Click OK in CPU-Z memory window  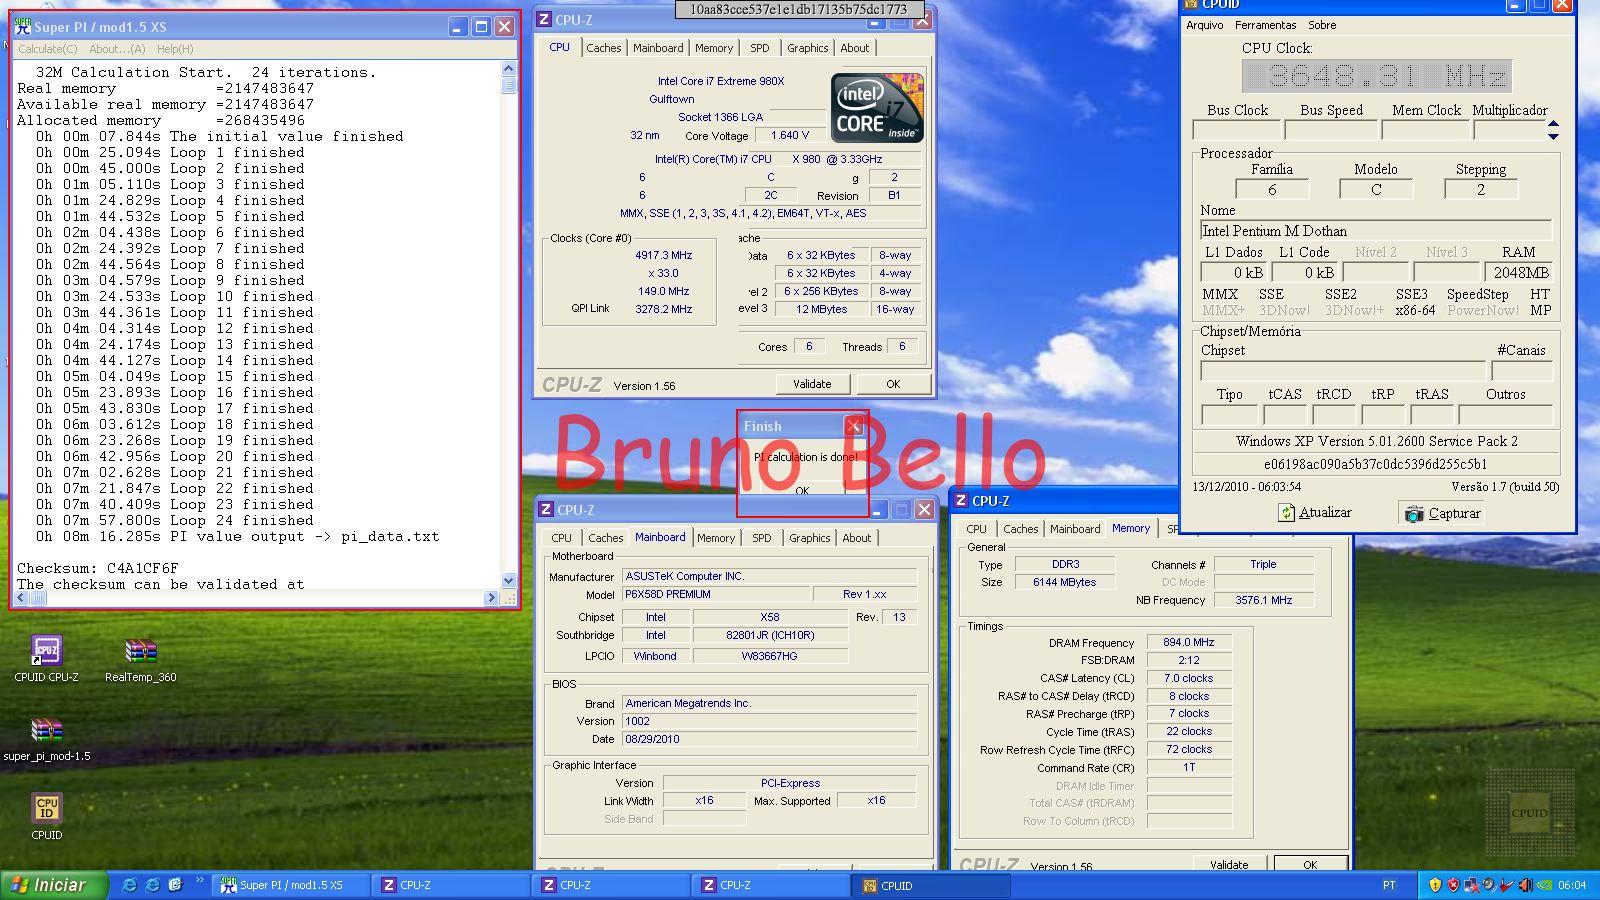[x=1310, y=864]
